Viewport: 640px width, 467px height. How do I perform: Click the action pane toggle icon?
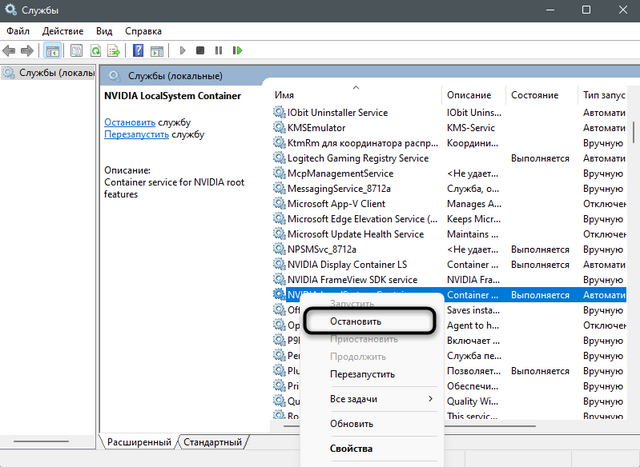(157, 51)
